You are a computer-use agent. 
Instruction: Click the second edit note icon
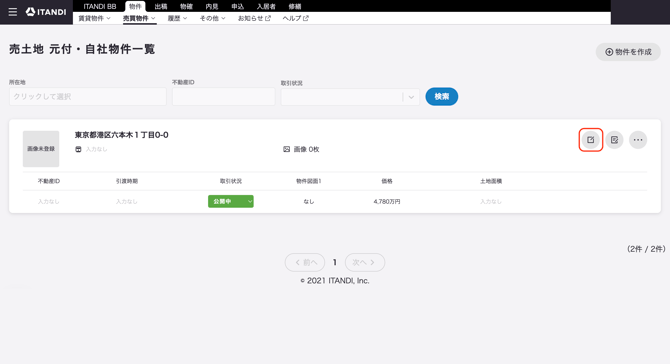click(614, 140)
